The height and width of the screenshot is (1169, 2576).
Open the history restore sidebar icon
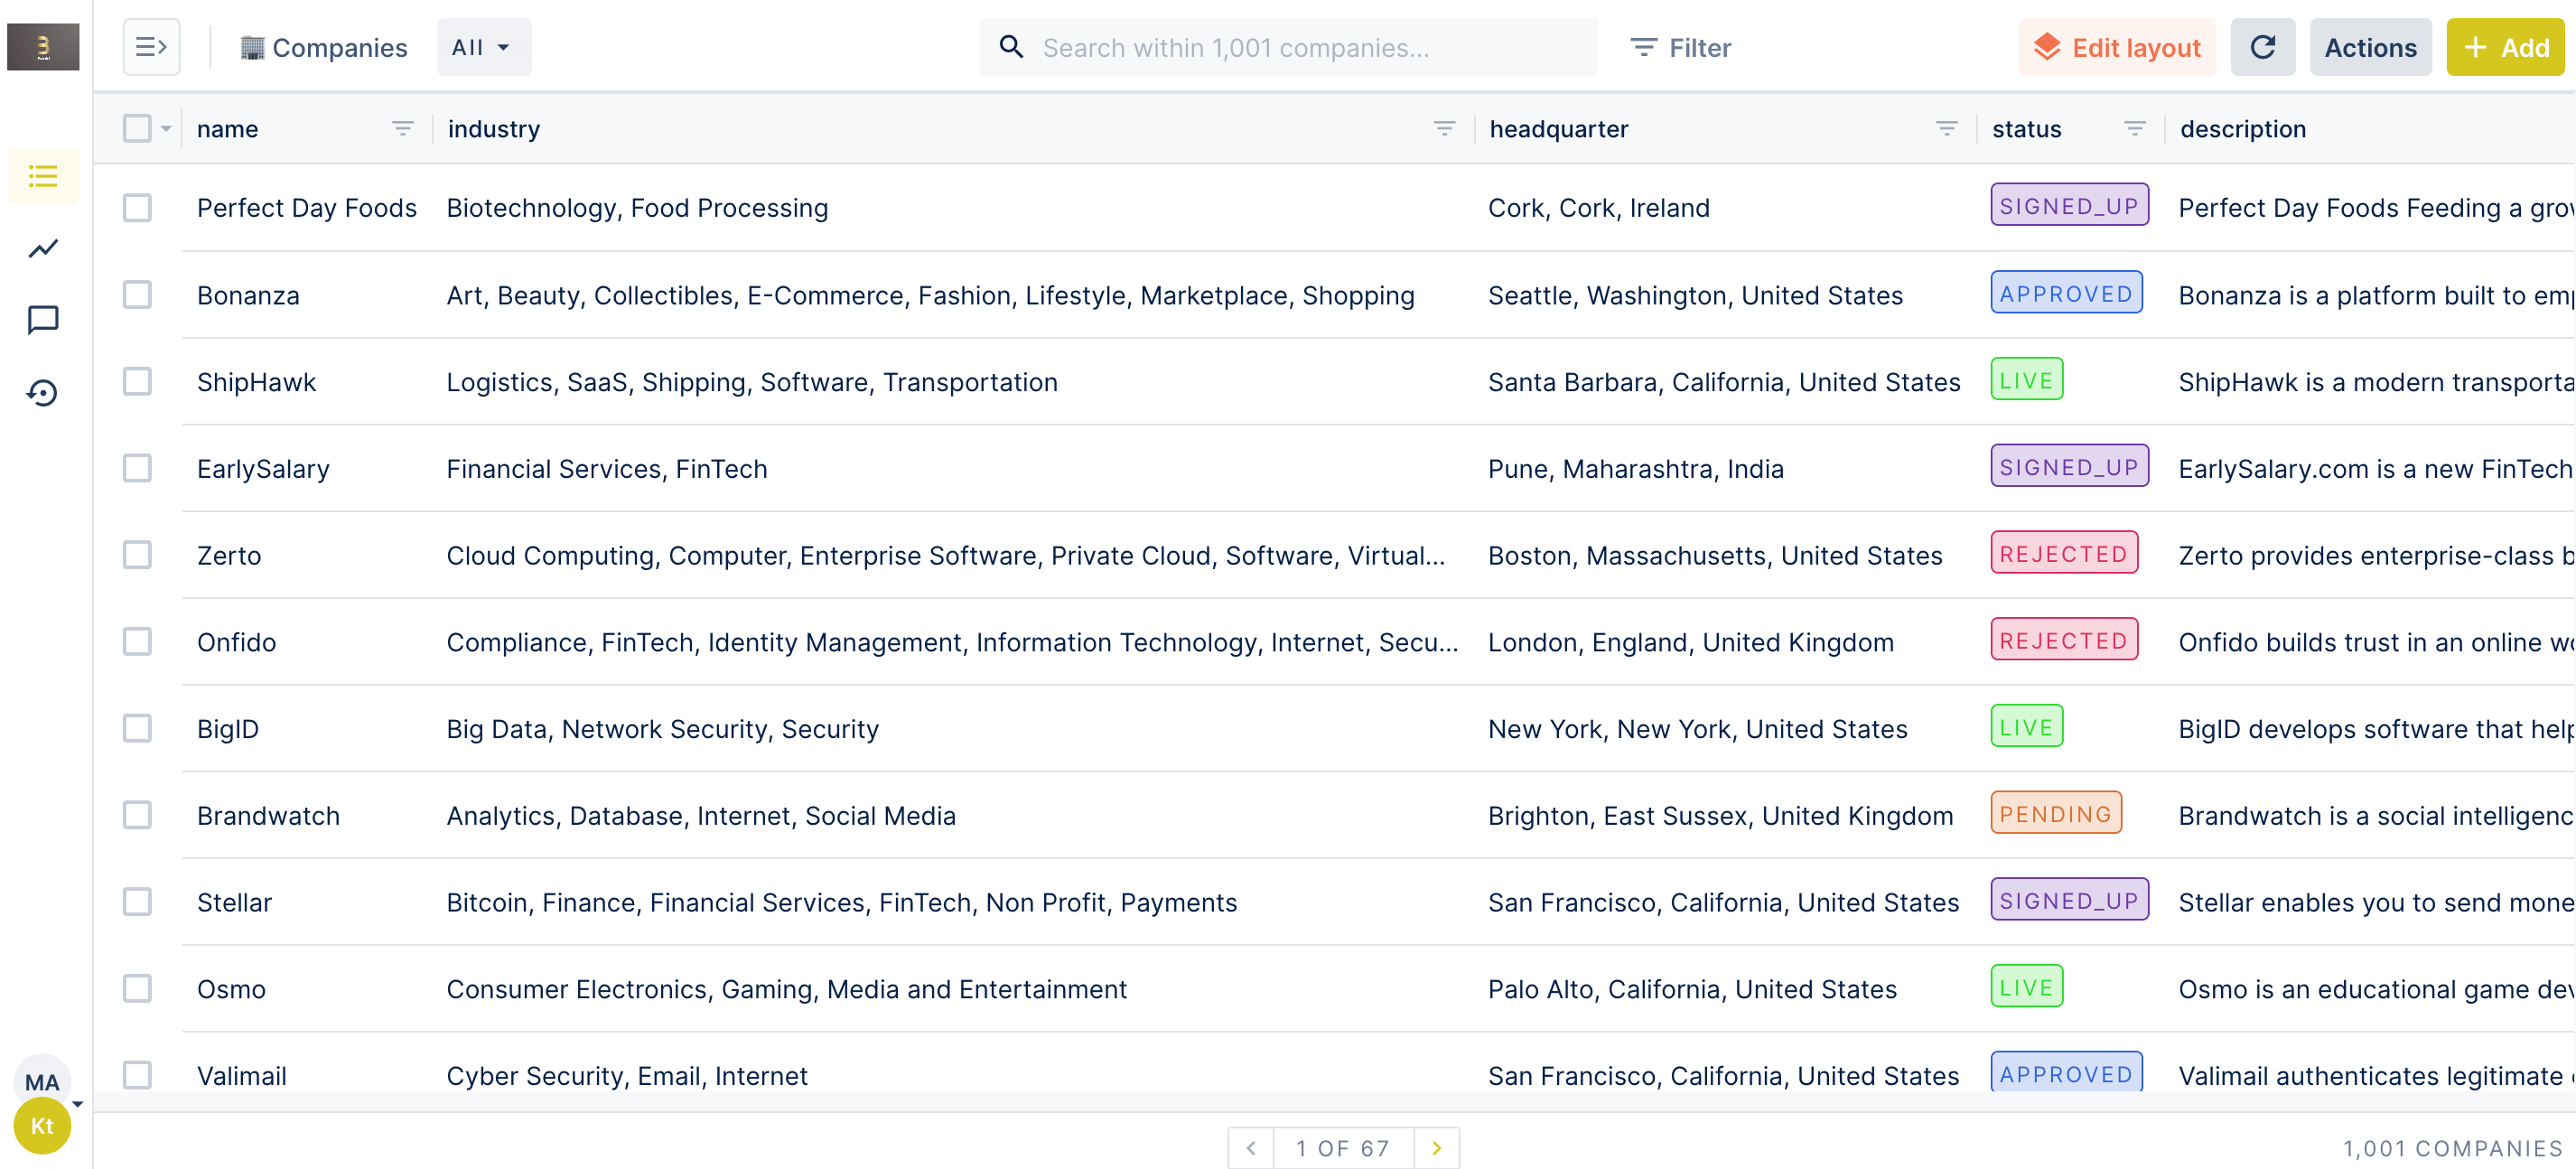(43, 393)
